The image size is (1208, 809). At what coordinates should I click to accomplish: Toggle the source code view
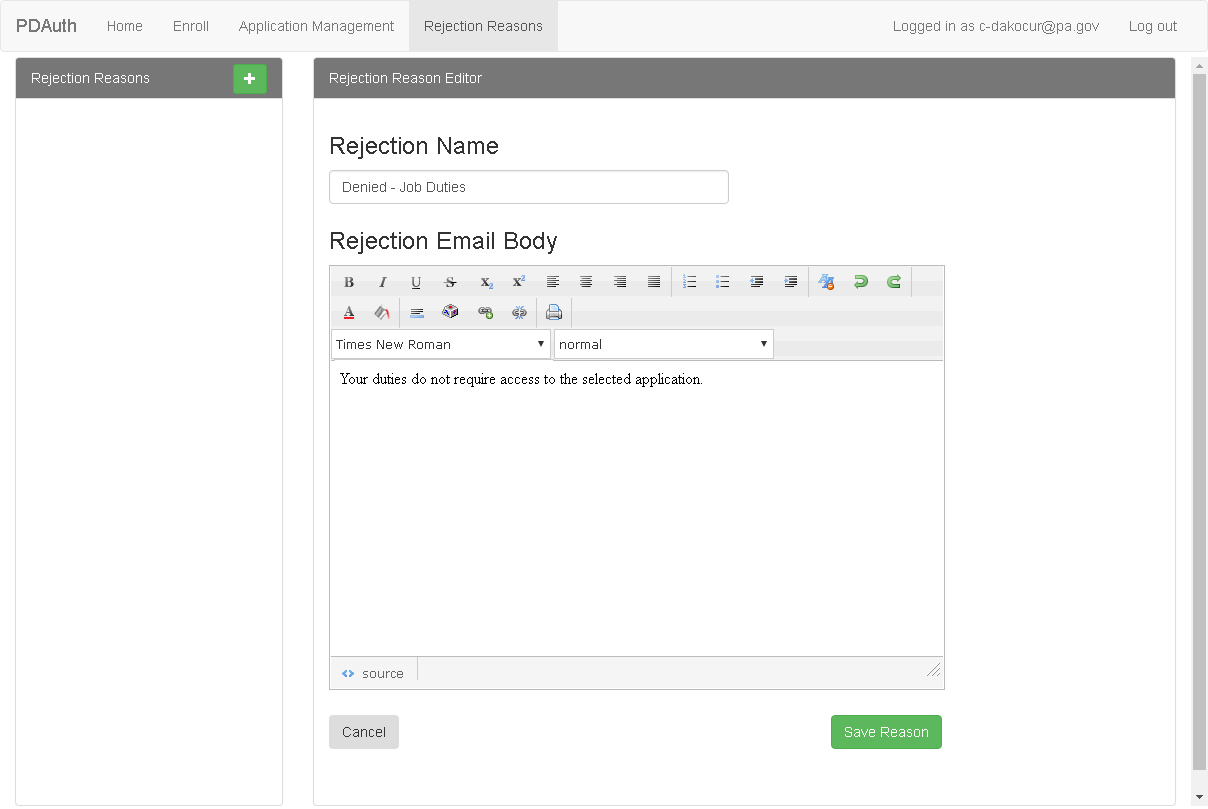(x=373, y=674)
